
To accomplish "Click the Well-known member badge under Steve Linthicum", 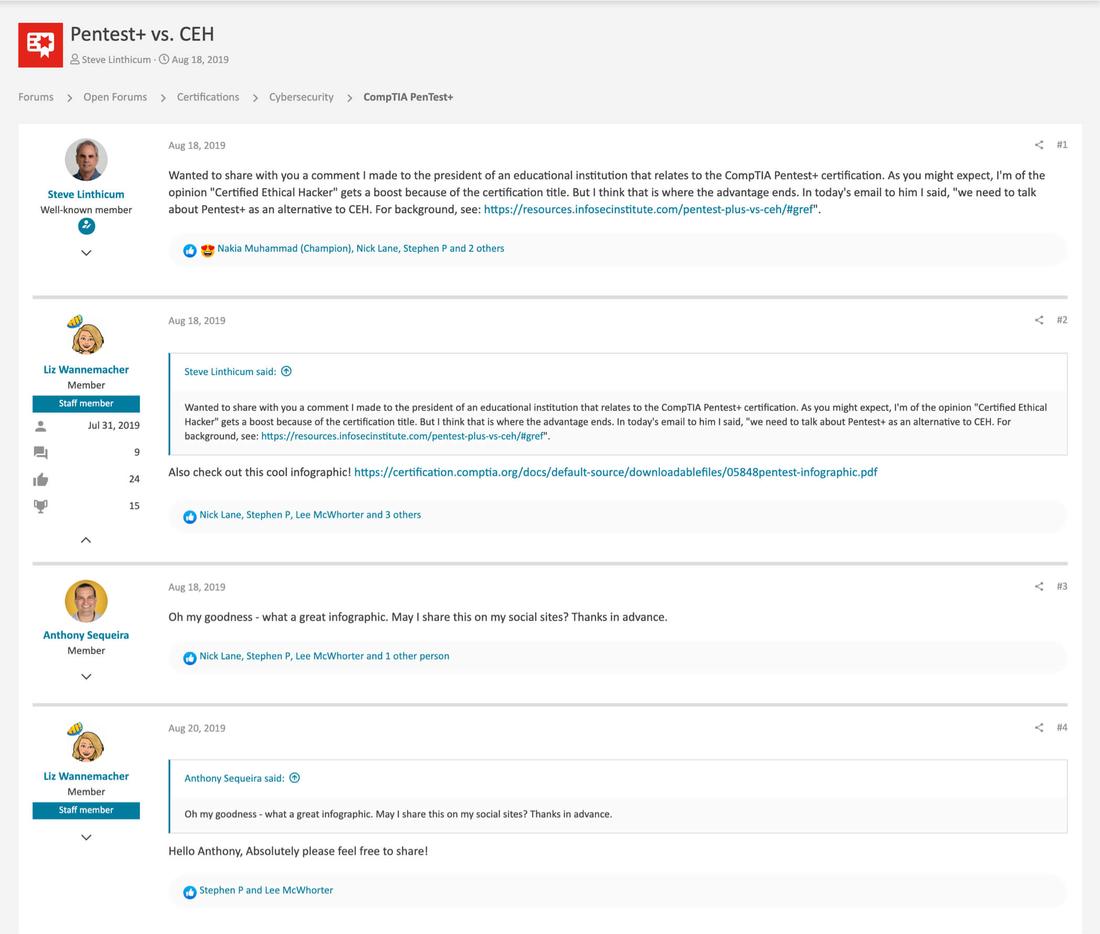I will 86,208.
